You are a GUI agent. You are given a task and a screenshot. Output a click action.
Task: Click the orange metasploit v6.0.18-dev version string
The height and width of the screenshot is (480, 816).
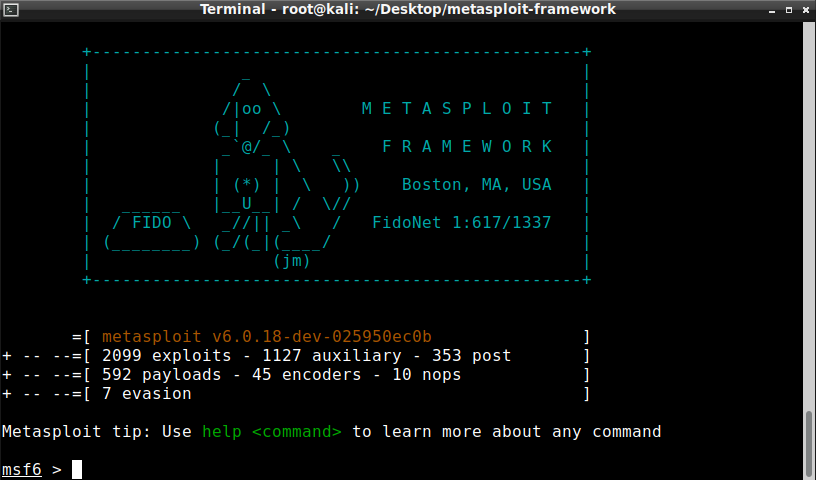tap(266, 337)
